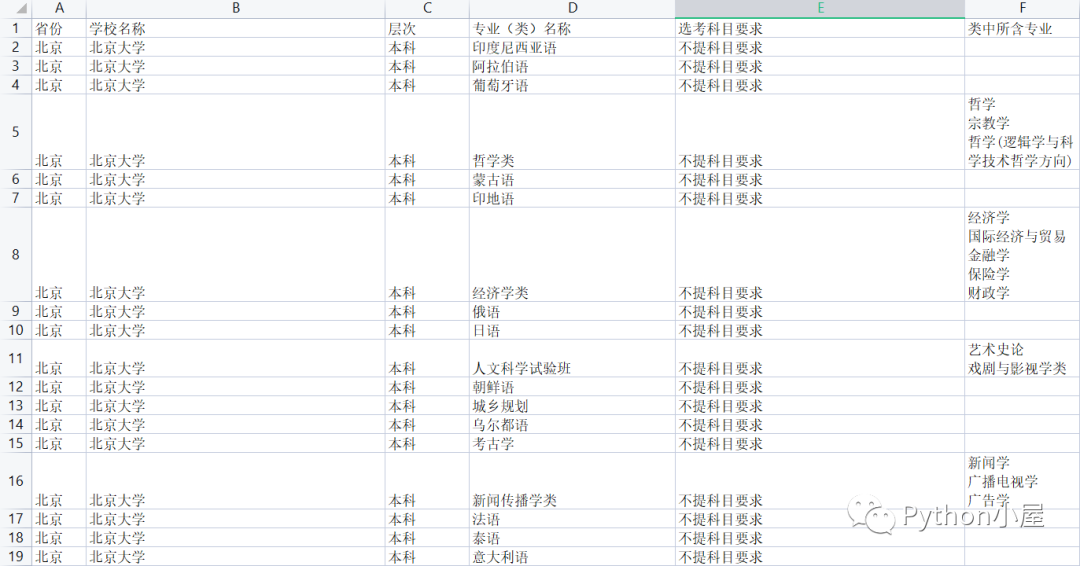This screenshot has height=566, width=1080.
Task: Click cell '学校名称'
Action: click(236, 29)
